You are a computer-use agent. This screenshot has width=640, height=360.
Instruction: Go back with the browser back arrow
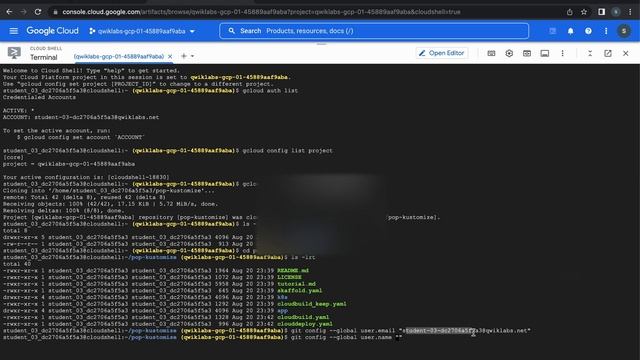(x=9, y=12)
